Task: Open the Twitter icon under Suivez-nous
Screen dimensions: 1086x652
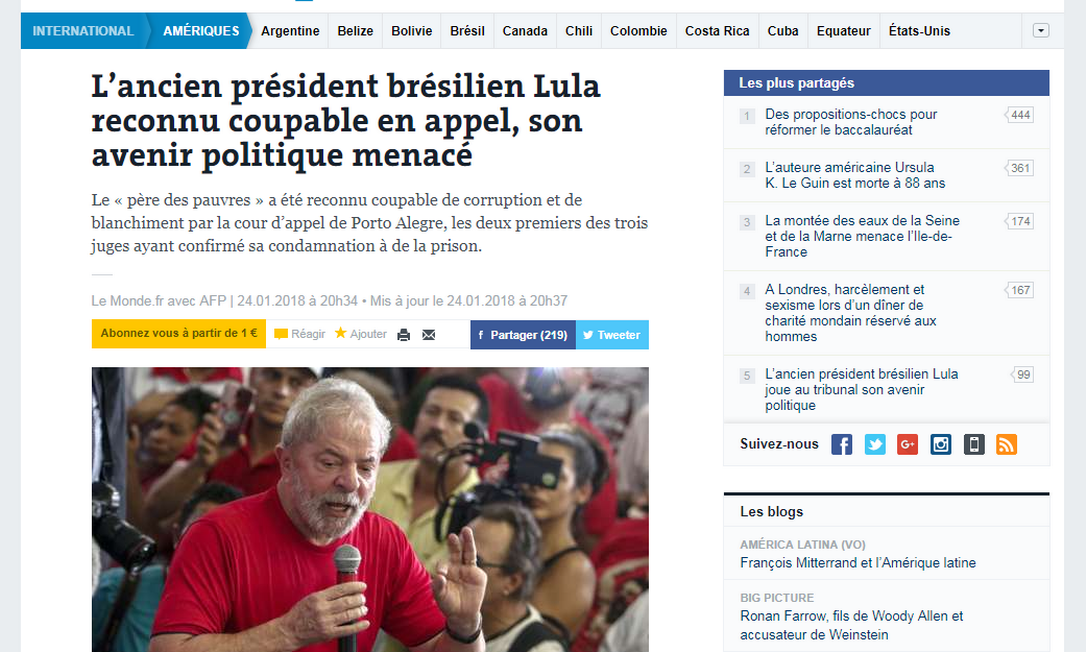Action: 875,444
